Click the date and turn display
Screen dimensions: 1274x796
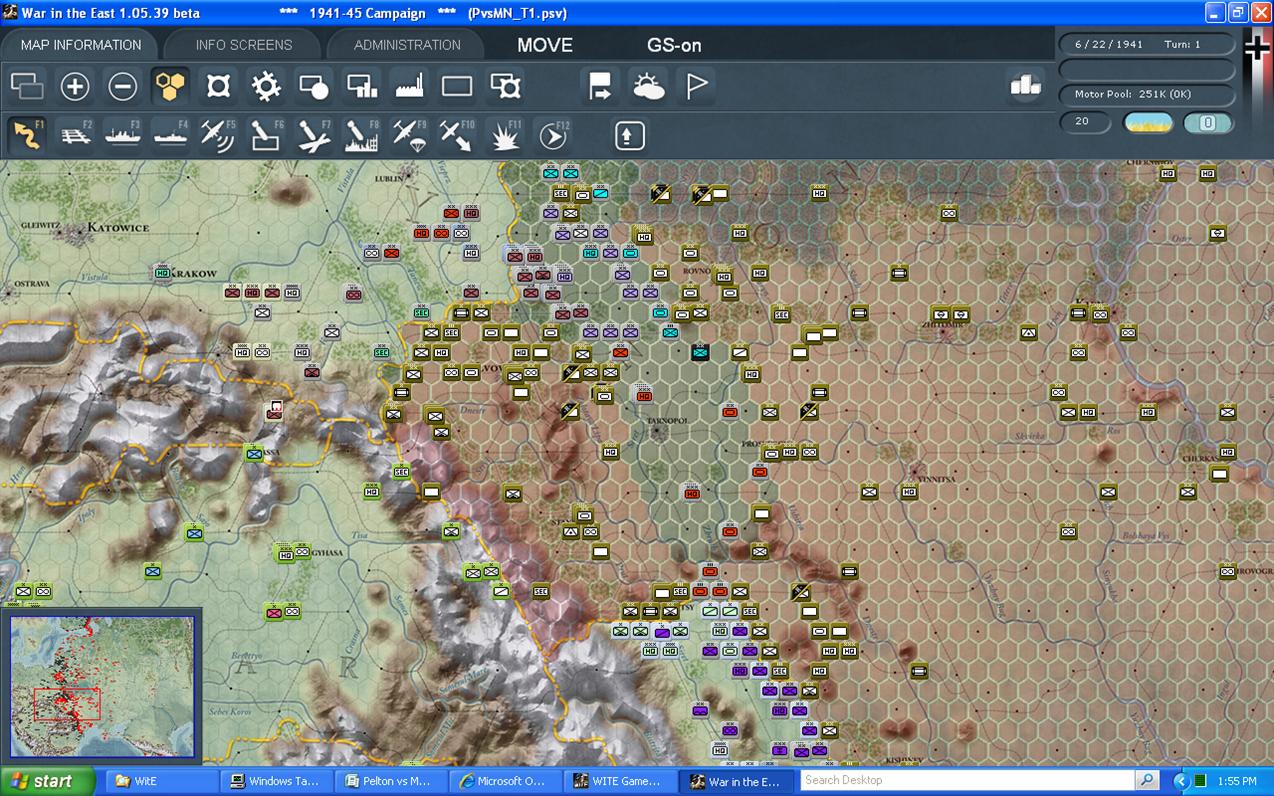pyautogui.click(x=1147, y=44)
